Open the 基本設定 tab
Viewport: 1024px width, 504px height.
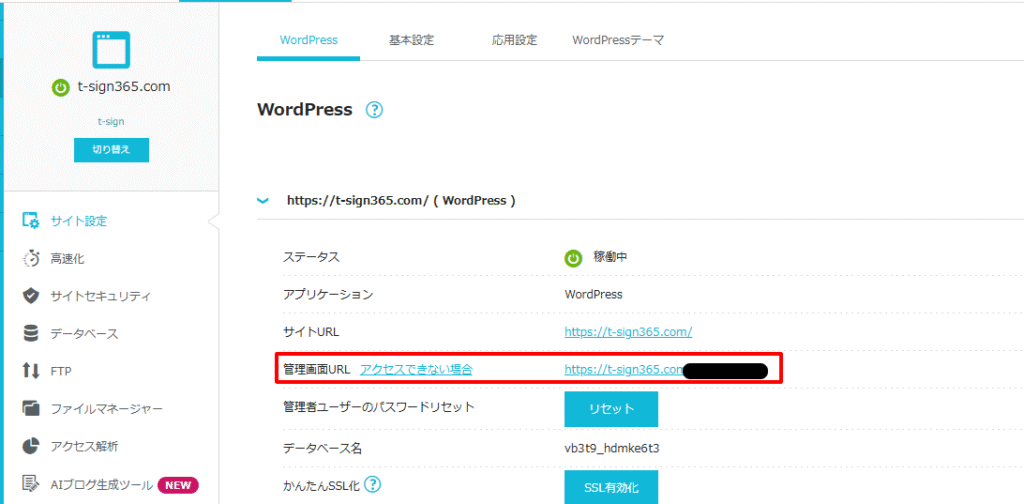coord(411,40)
